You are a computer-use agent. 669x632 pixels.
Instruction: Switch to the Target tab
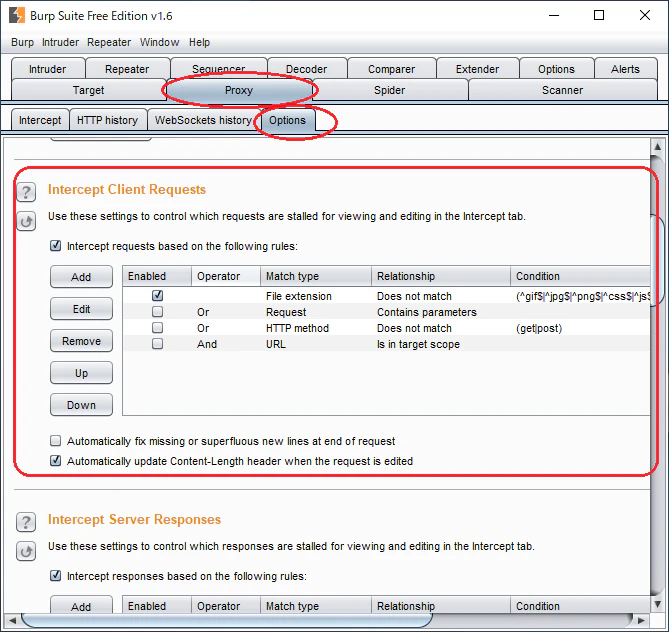click(x=88, y=90)
